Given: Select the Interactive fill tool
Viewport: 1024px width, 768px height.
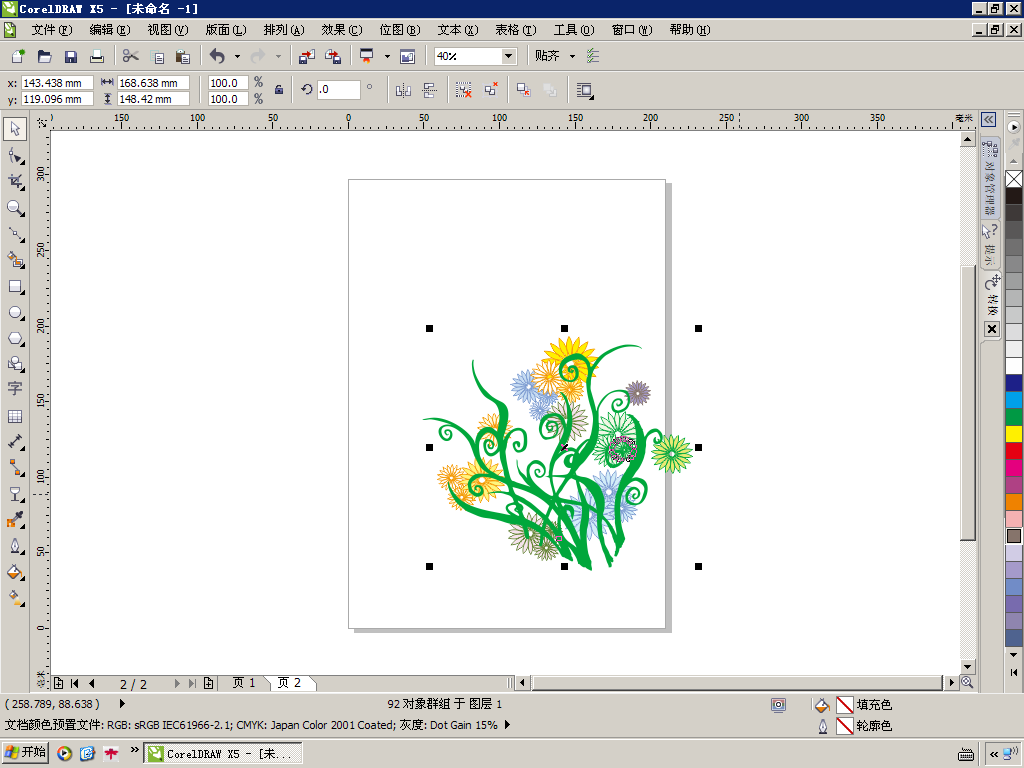Looking at the screenshot, I should (15, 598).
